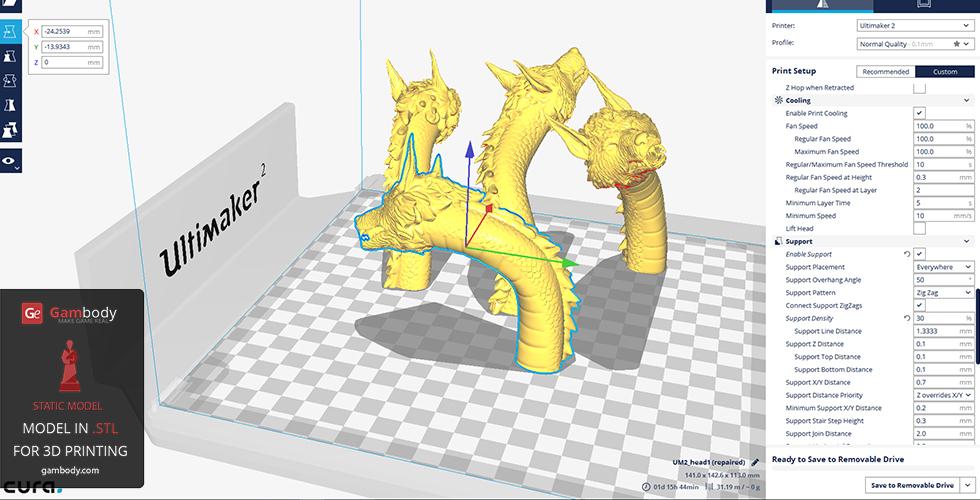980x500 pixels.
Task: Click the filament length icon
Action: [x=709, y=486]
